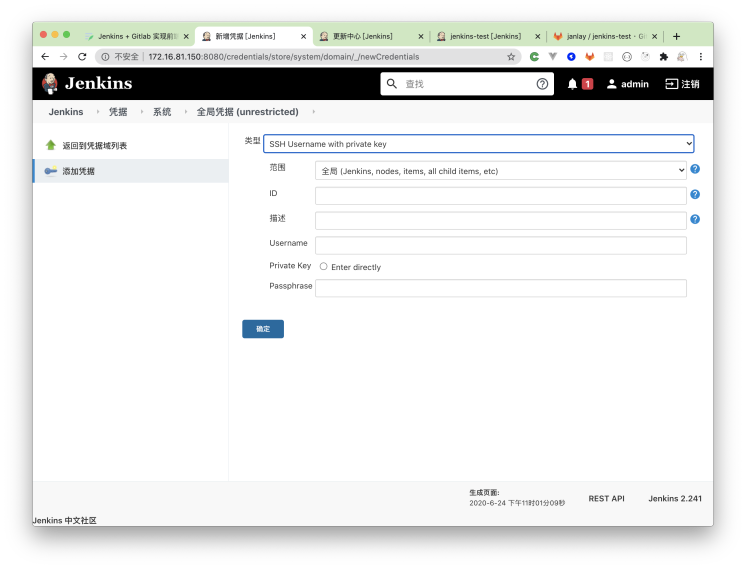Focus the ID input field
This screenshot has height=569, width=746.
(x=501, y=196)
